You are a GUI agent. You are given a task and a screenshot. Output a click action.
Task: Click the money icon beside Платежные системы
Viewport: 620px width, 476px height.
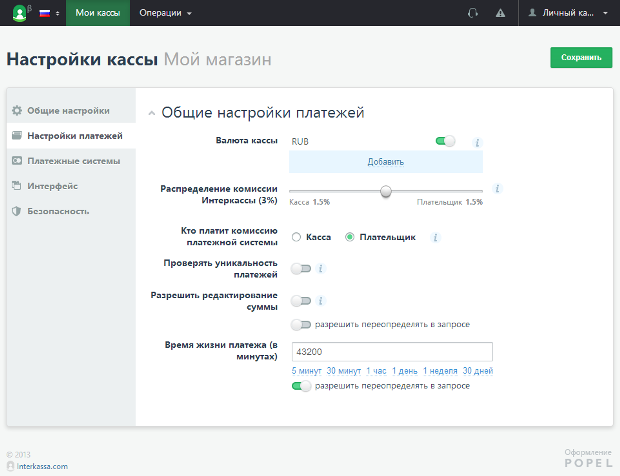click(17, 161)
